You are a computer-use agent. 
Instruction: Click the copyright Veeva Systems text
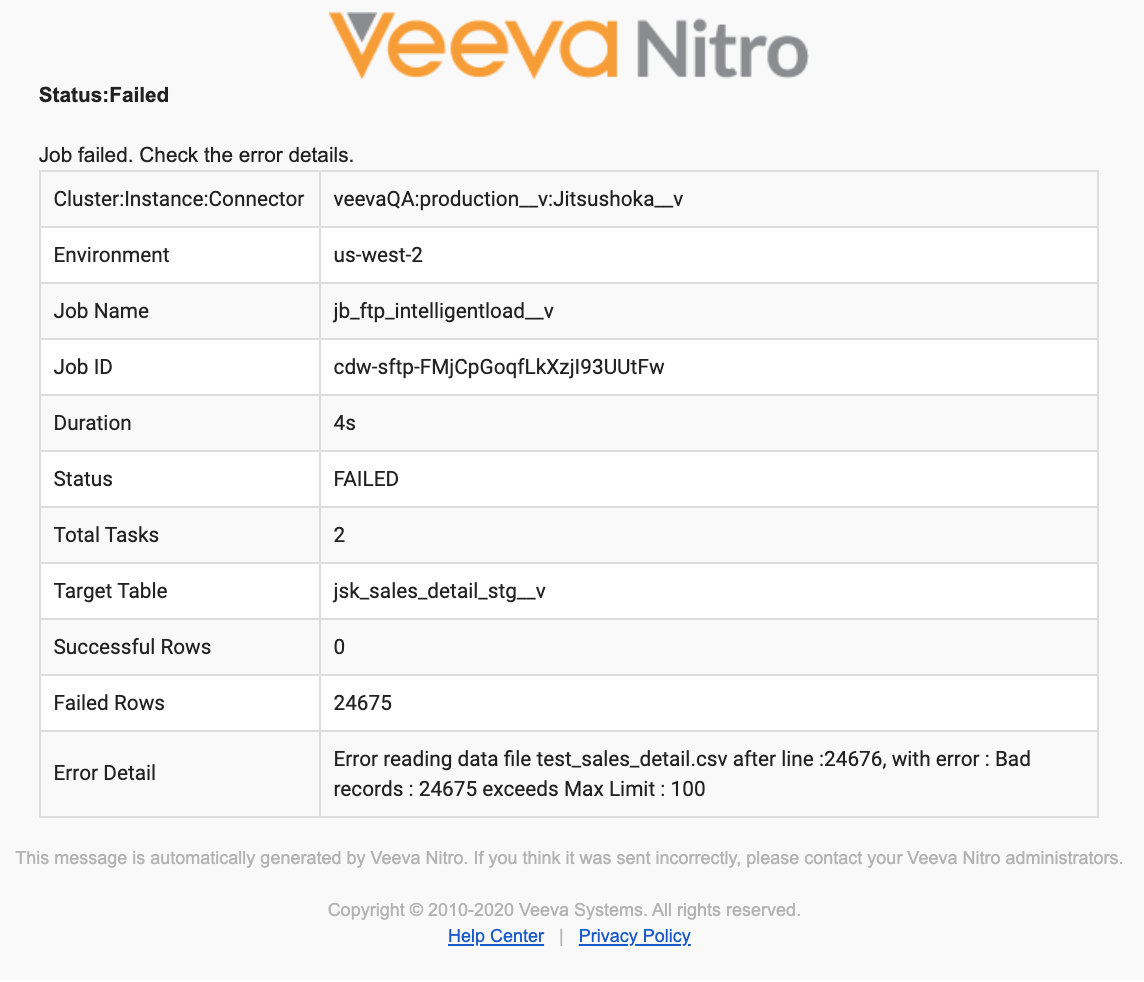pos(564,910)
